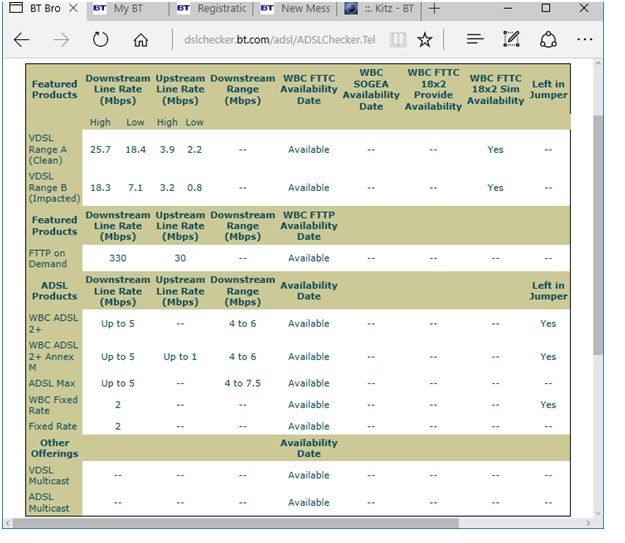Click the 330 downstream rate value

pos(118,258)
